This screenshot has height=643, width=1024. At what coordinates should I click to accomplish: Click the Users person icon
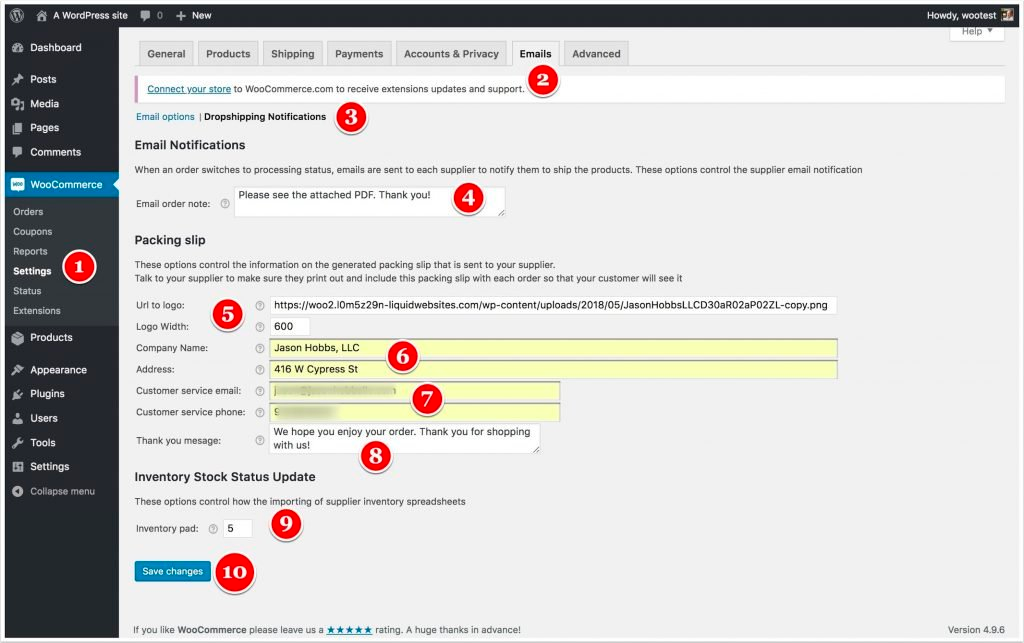(18, 418)
